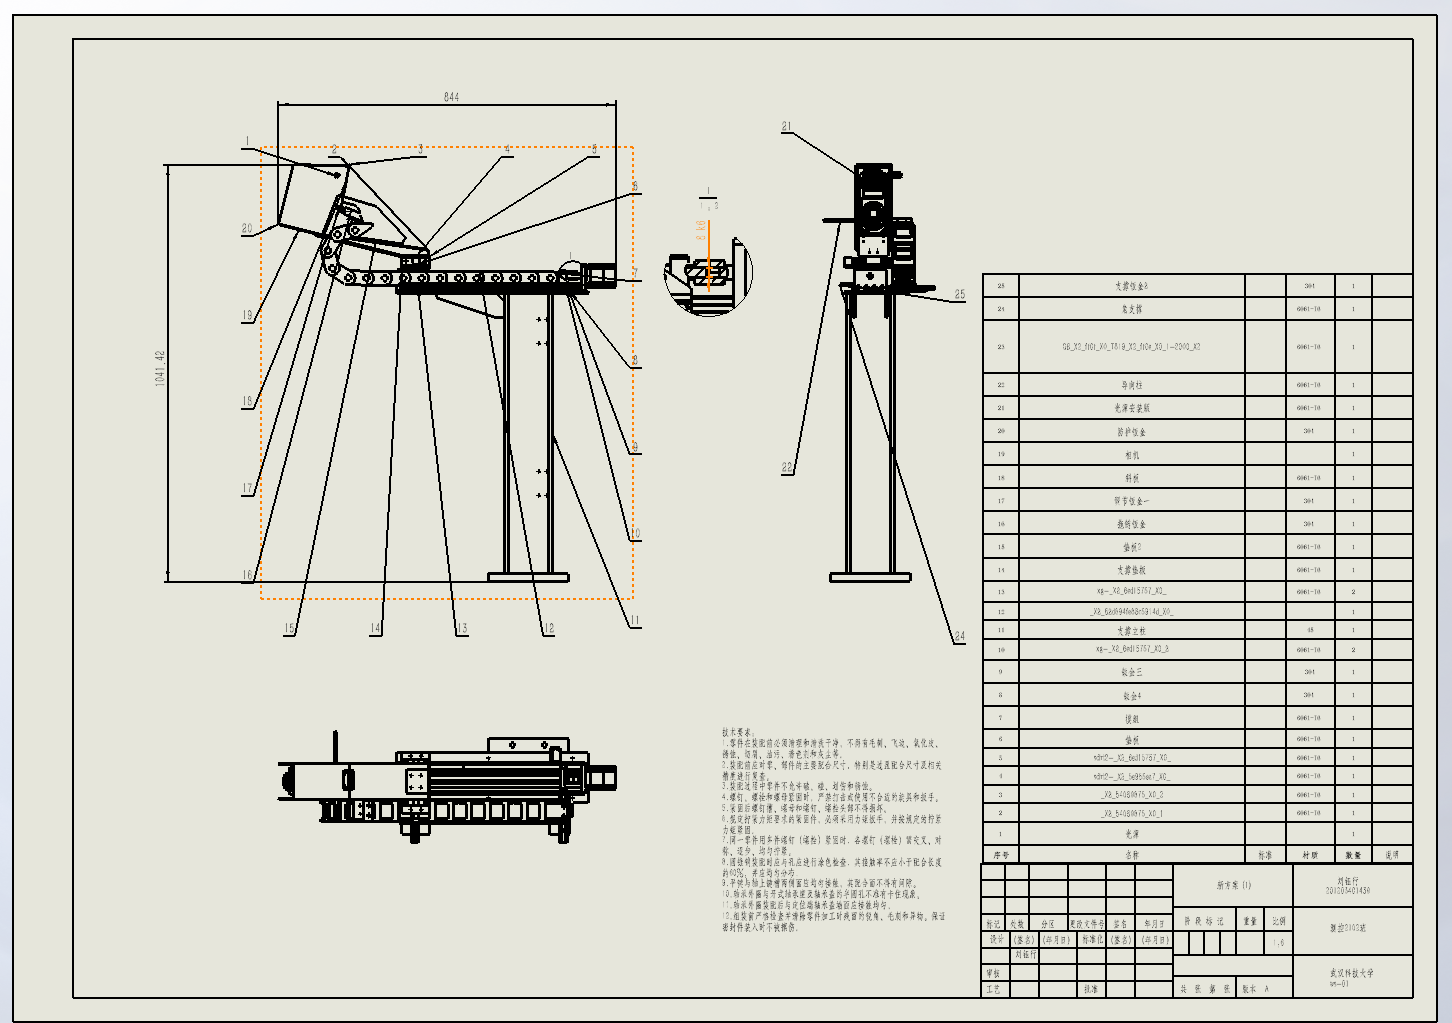Select the 材质 header cell of the parts table
Viewport: 1452px width, 1023px height.
pos(1309,855)
